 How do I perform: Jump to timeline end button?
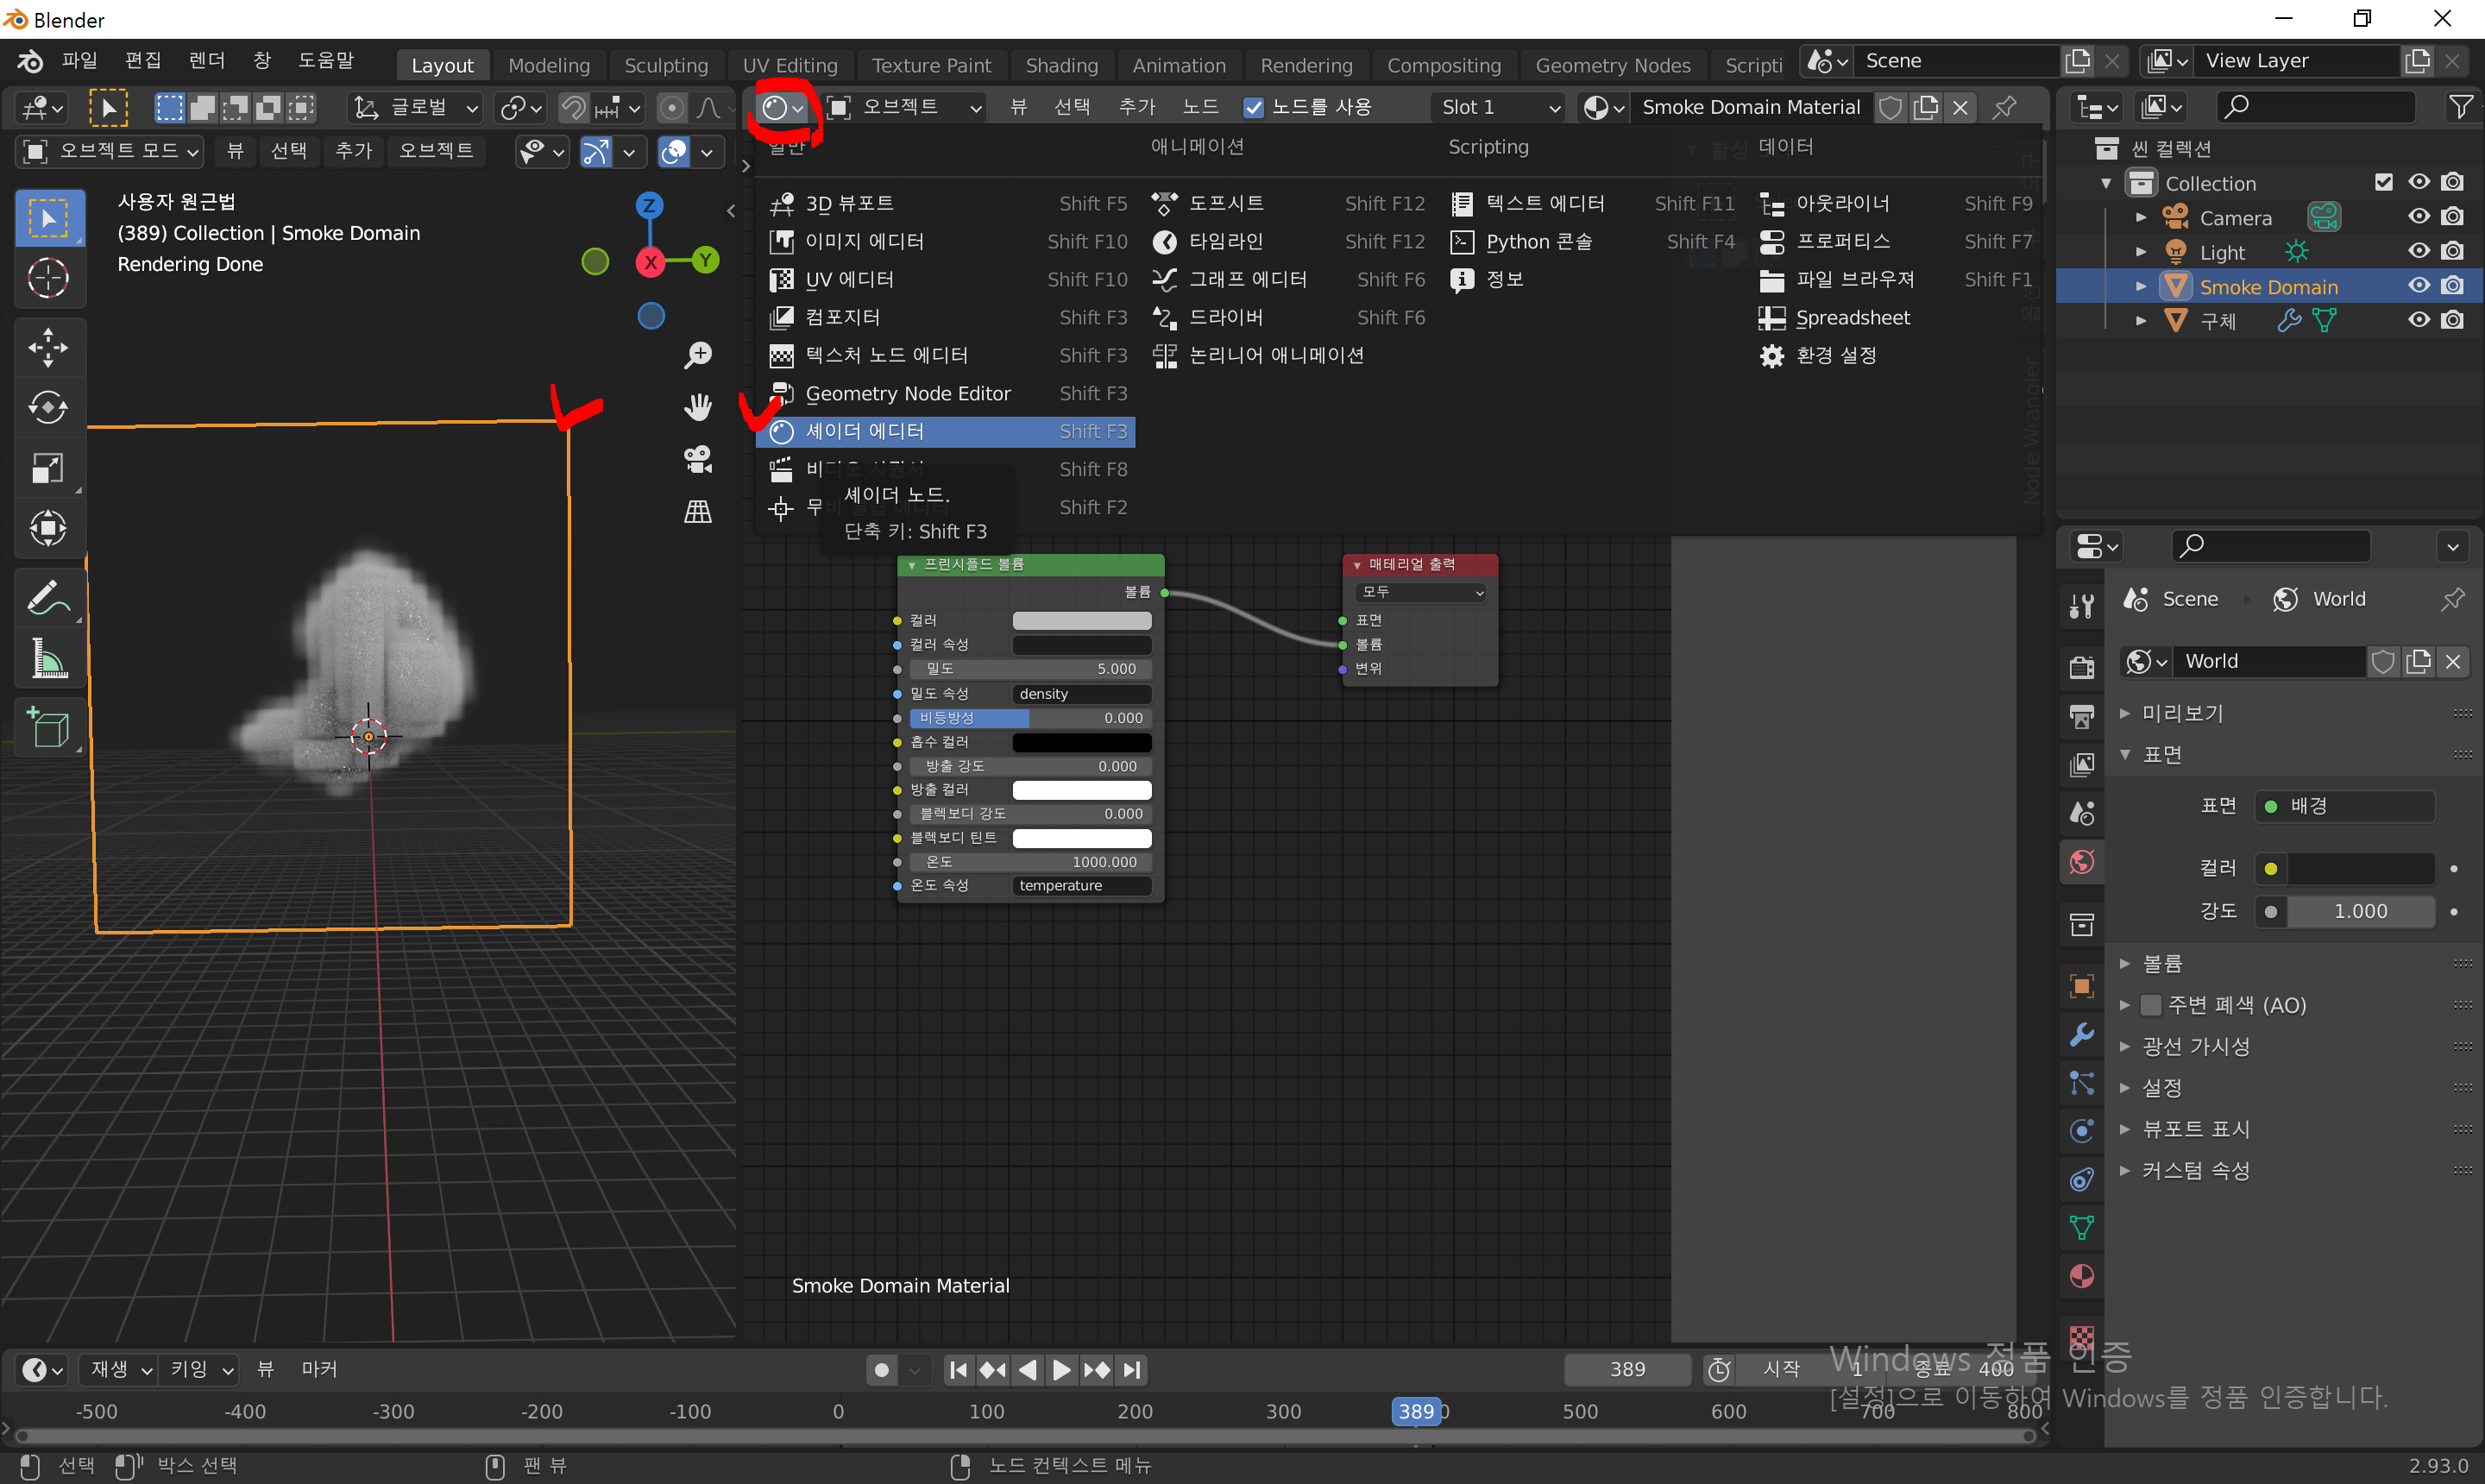[1132, 1370]
